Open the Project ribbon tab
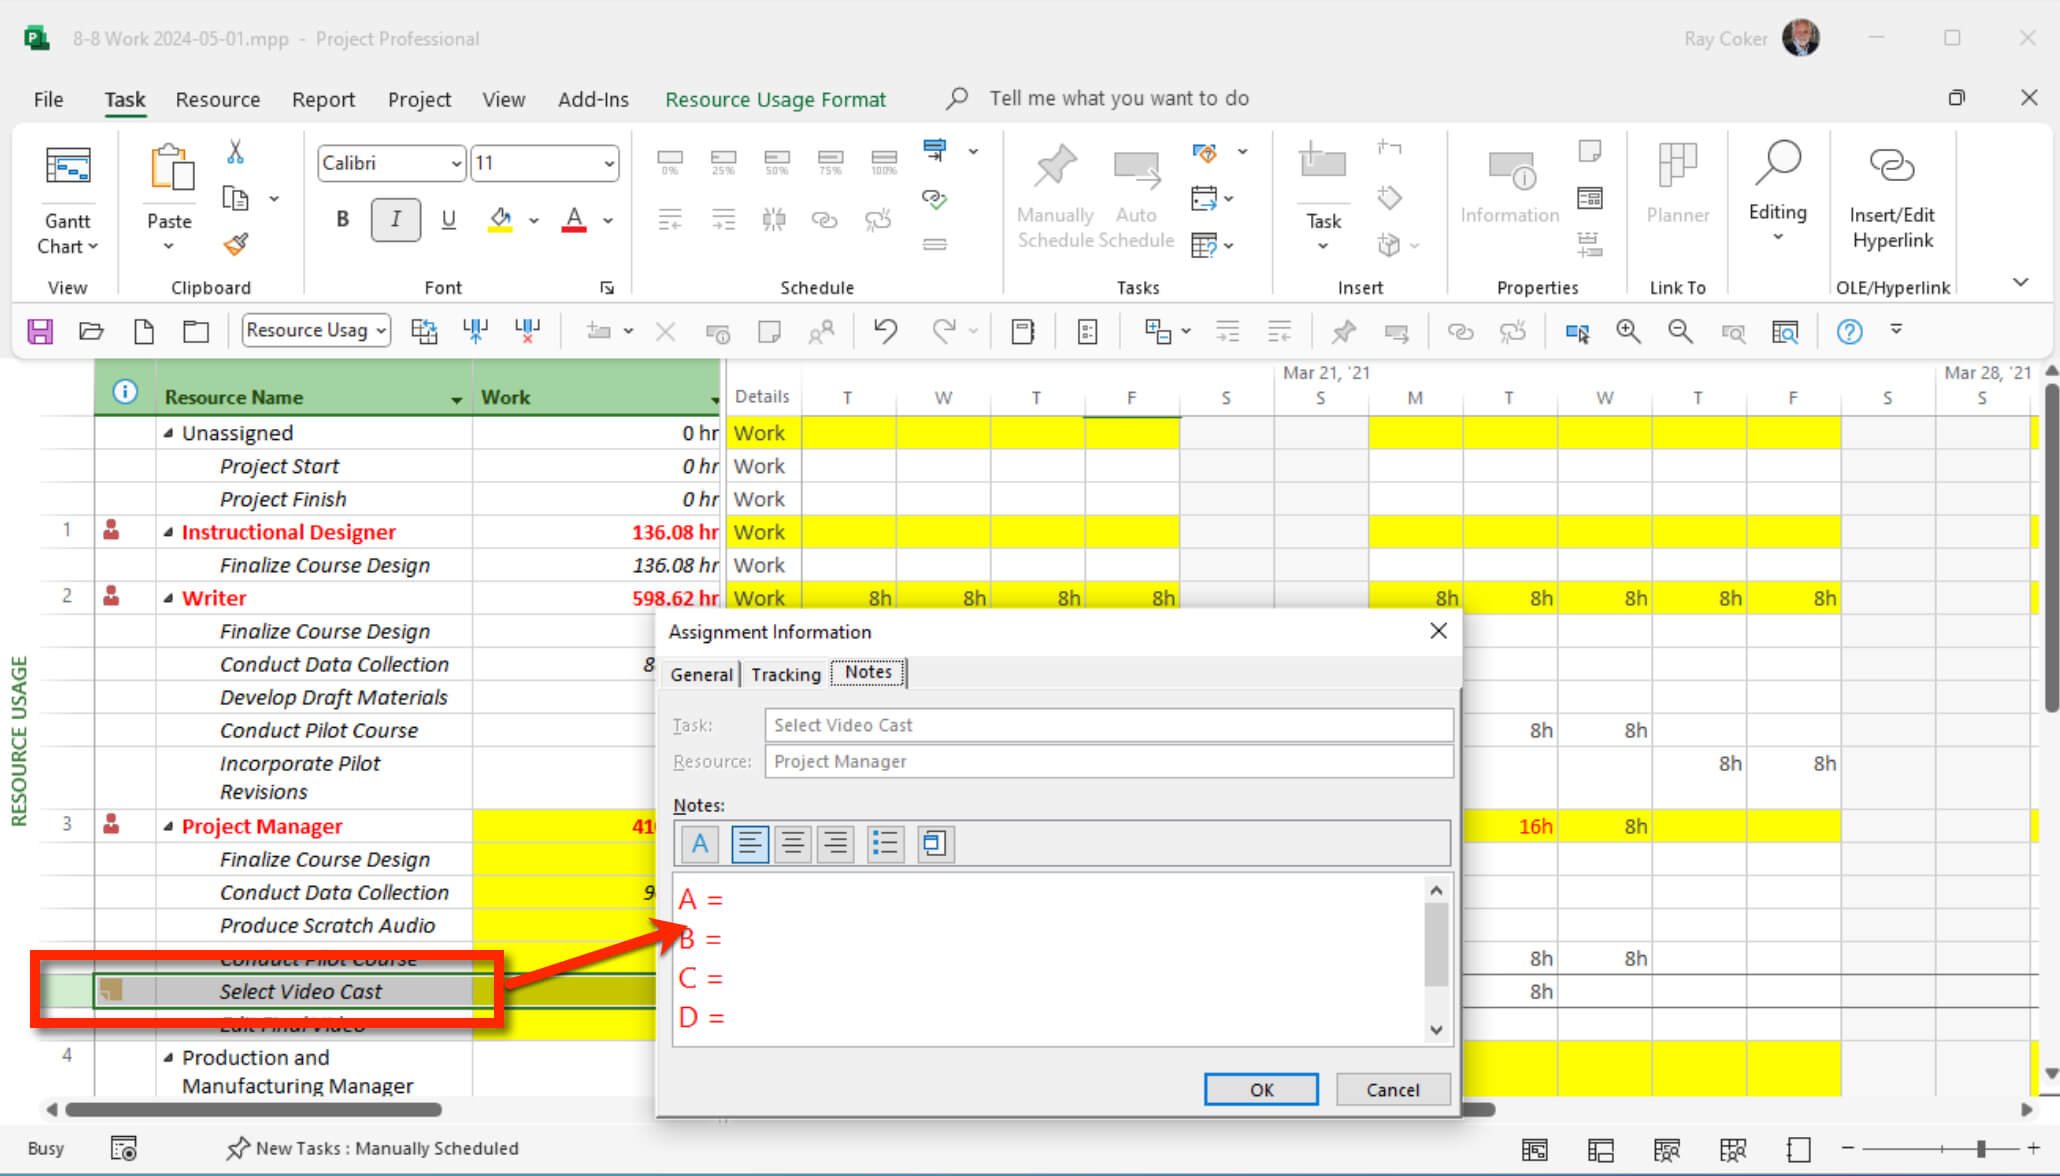 419,99
